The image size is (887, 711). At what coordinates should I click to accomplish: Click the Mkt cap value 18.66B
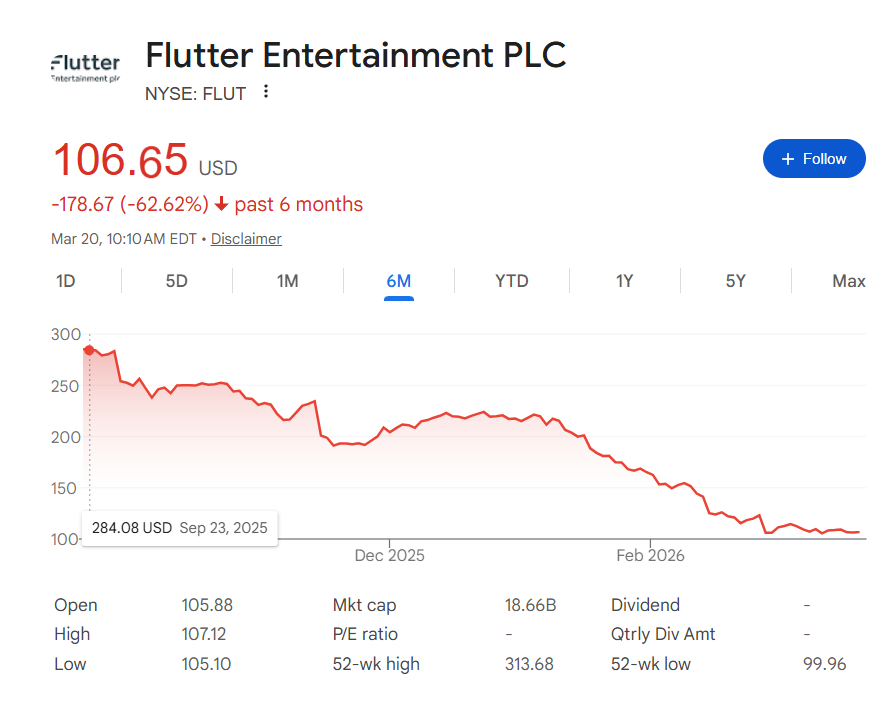click(531, 605)
